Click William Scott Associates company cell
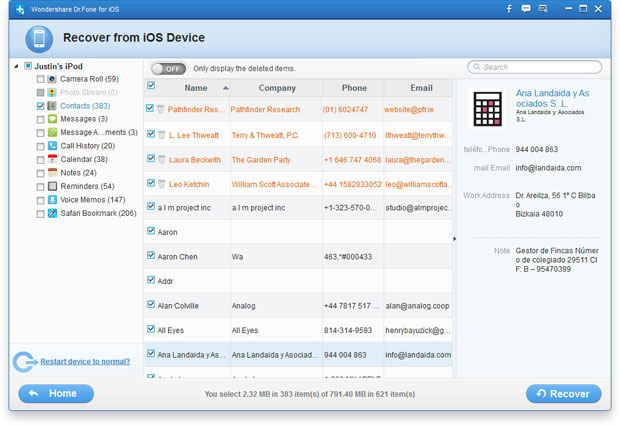 coord(274,184)
